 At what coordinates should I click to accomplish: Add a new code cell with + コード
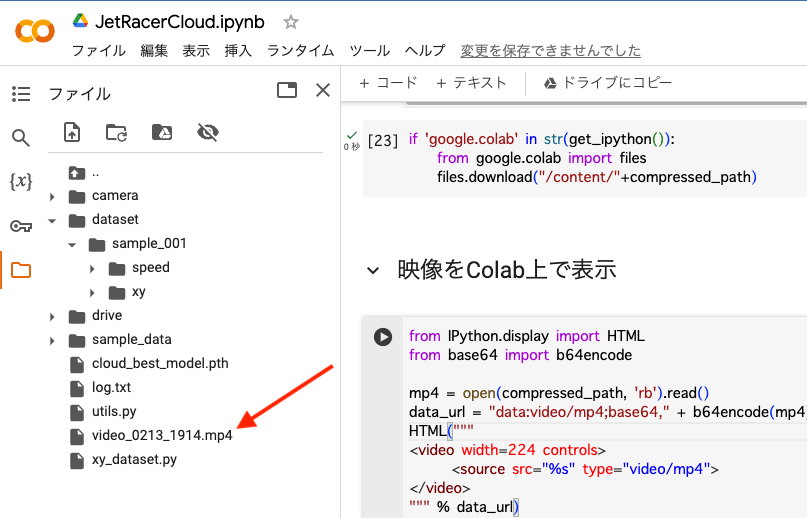point(388,82)
